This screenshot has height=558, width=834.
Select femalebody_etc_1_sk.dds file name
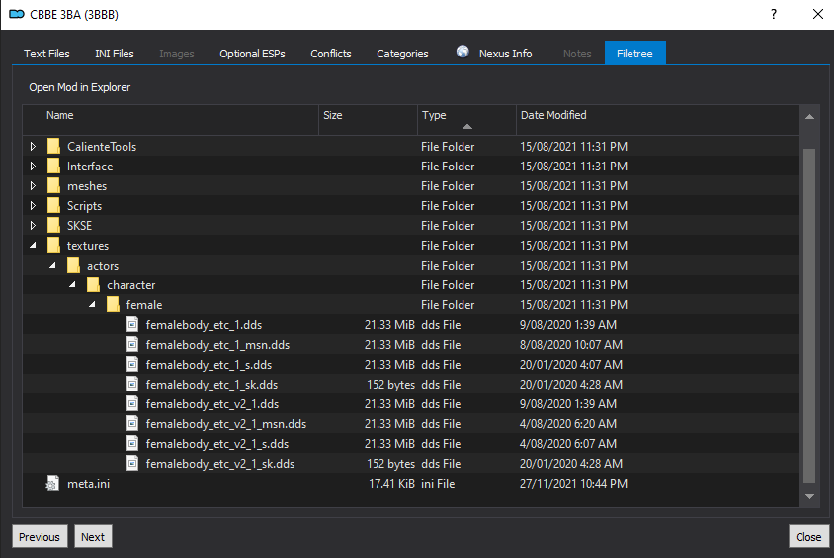pos(212,385)
